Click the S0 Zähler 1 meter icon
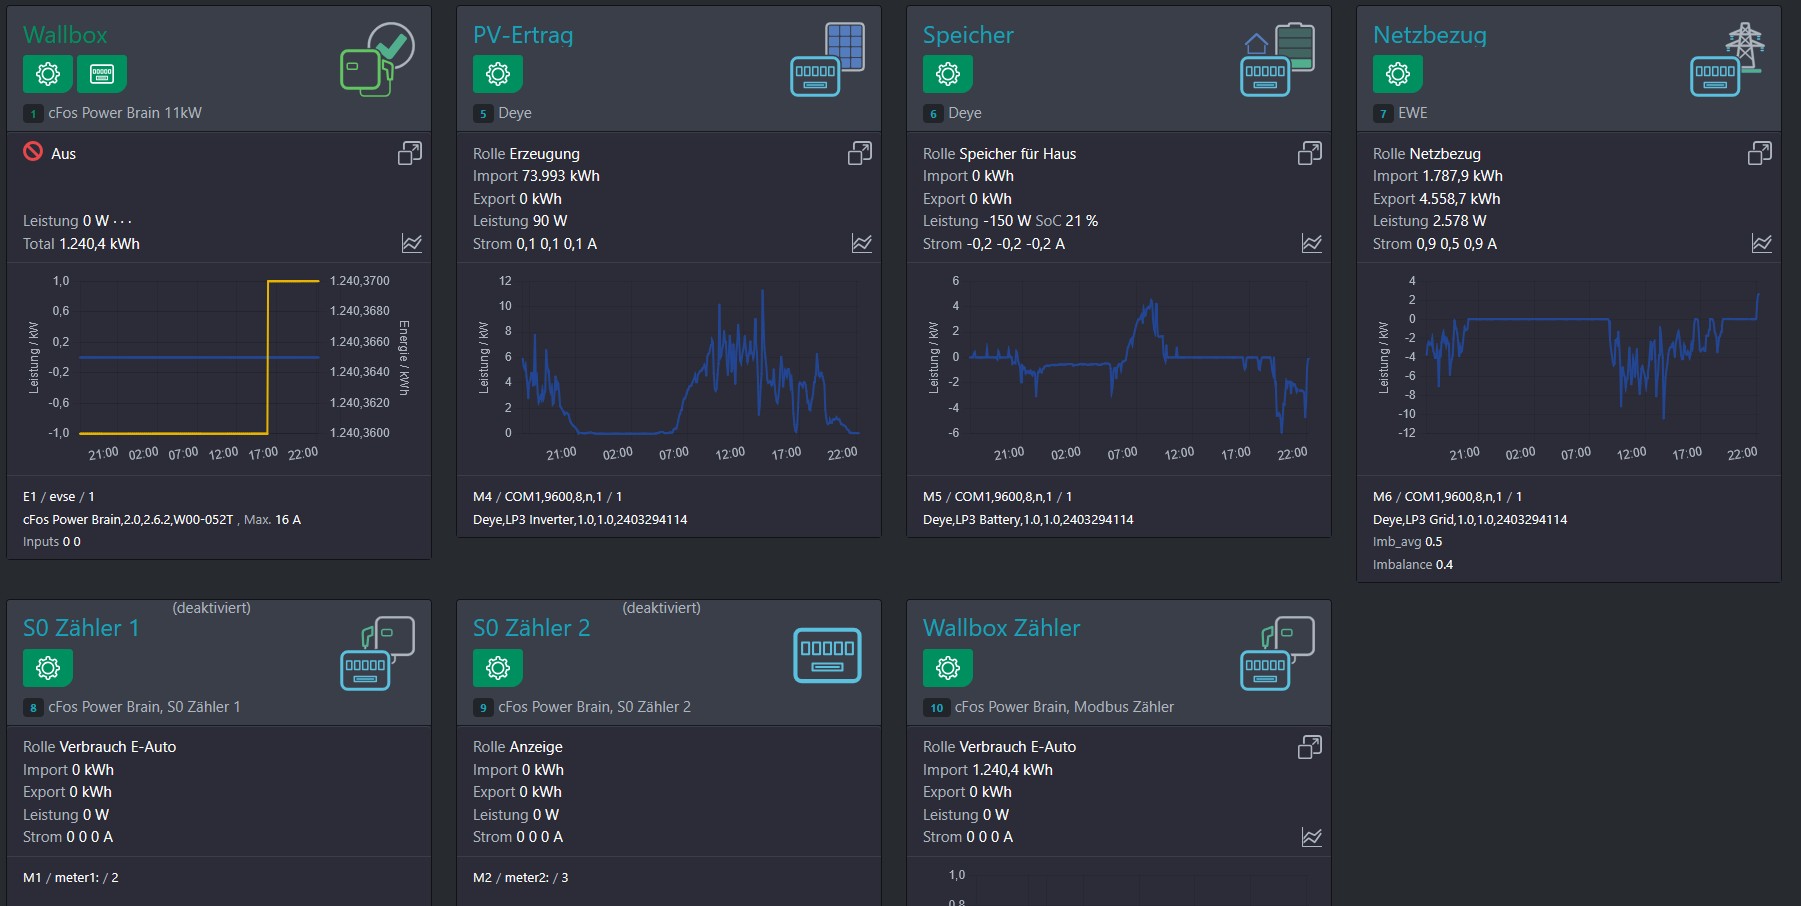Viewport: 1801px width, 906px height. click(377, 653)
